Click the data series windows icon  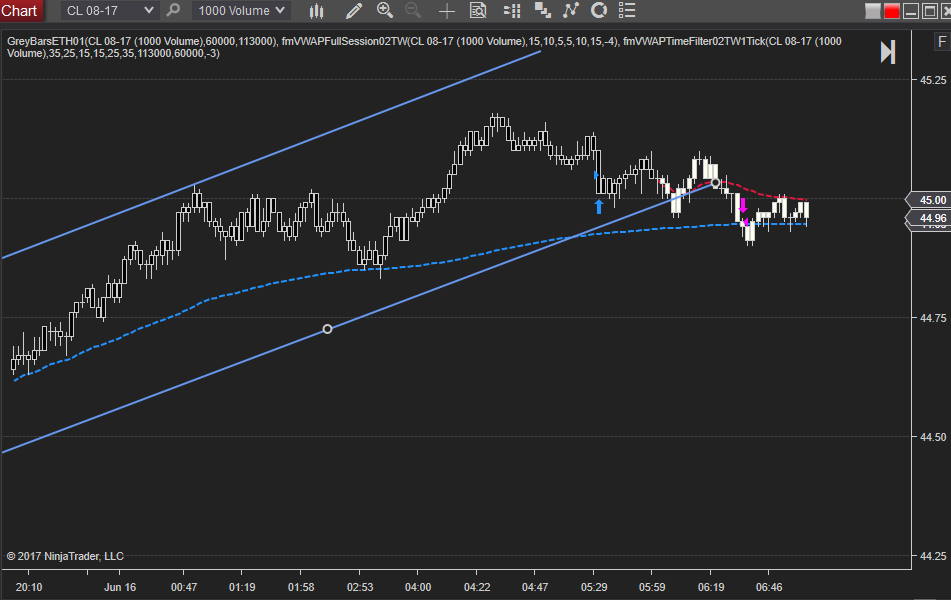click(542, 10)
